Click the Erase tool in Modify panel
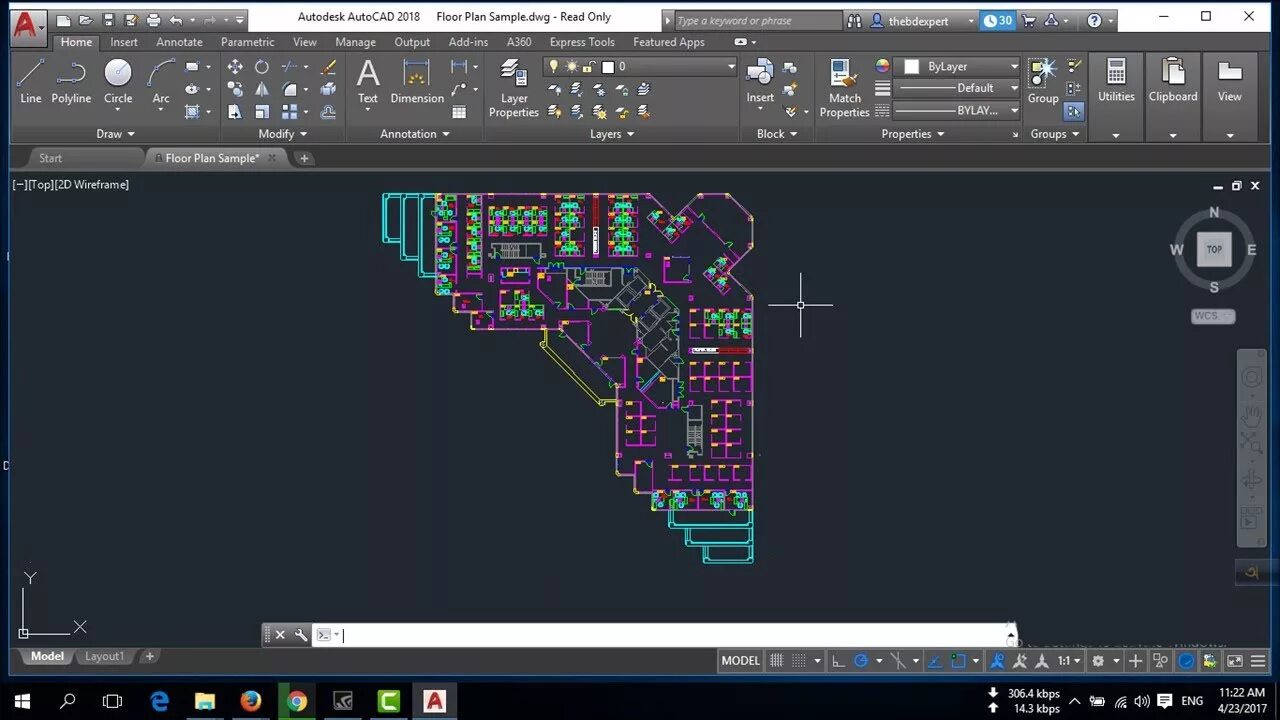The height and width of the screenshot is (720, 1280). pyautogui.click(x=328, y=67)
